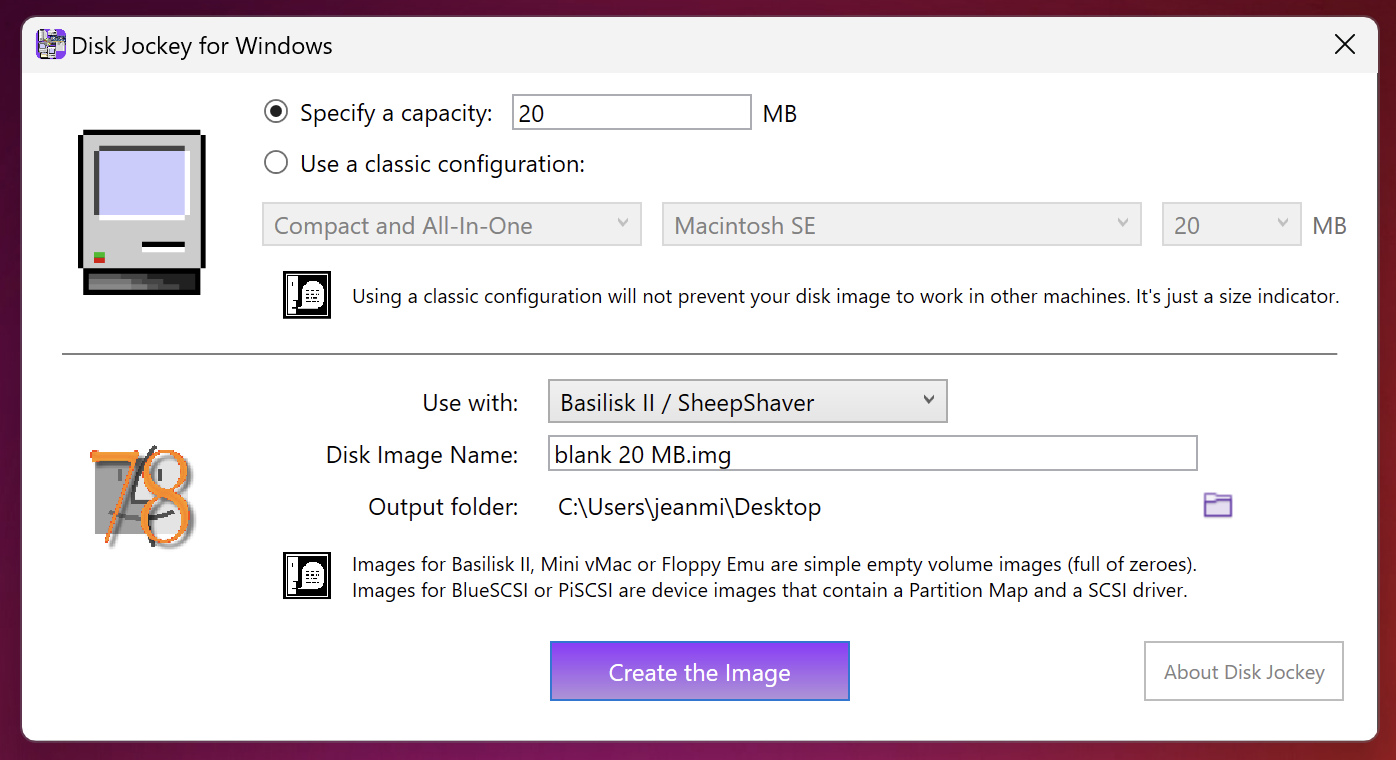This screenshot has width=1396, height=760.
Task: Click the Disk Image Name text field
Action: tap(872, 453)
